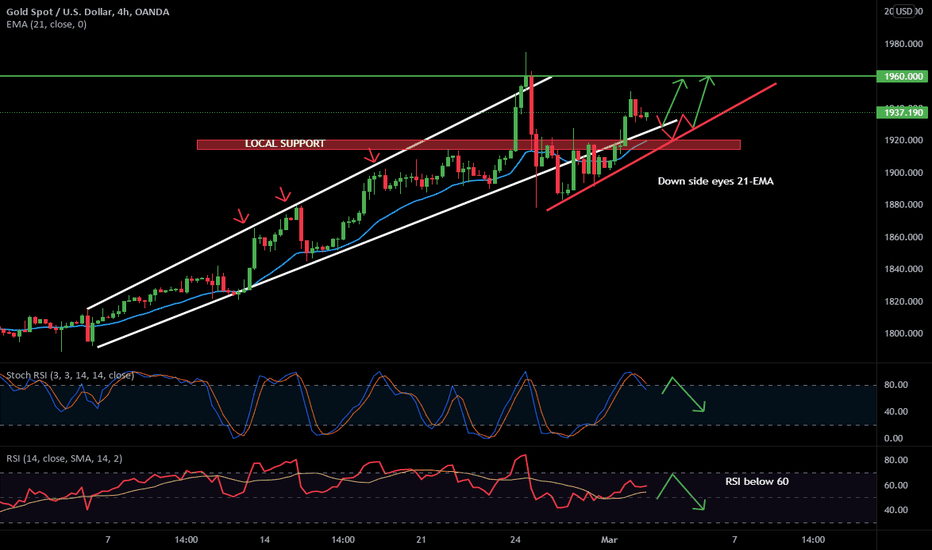Viewport: 932px width, 550px height.
Task: Click the 1980.000 price axis label
Action: pyautogui.click(x=903, y=44)
